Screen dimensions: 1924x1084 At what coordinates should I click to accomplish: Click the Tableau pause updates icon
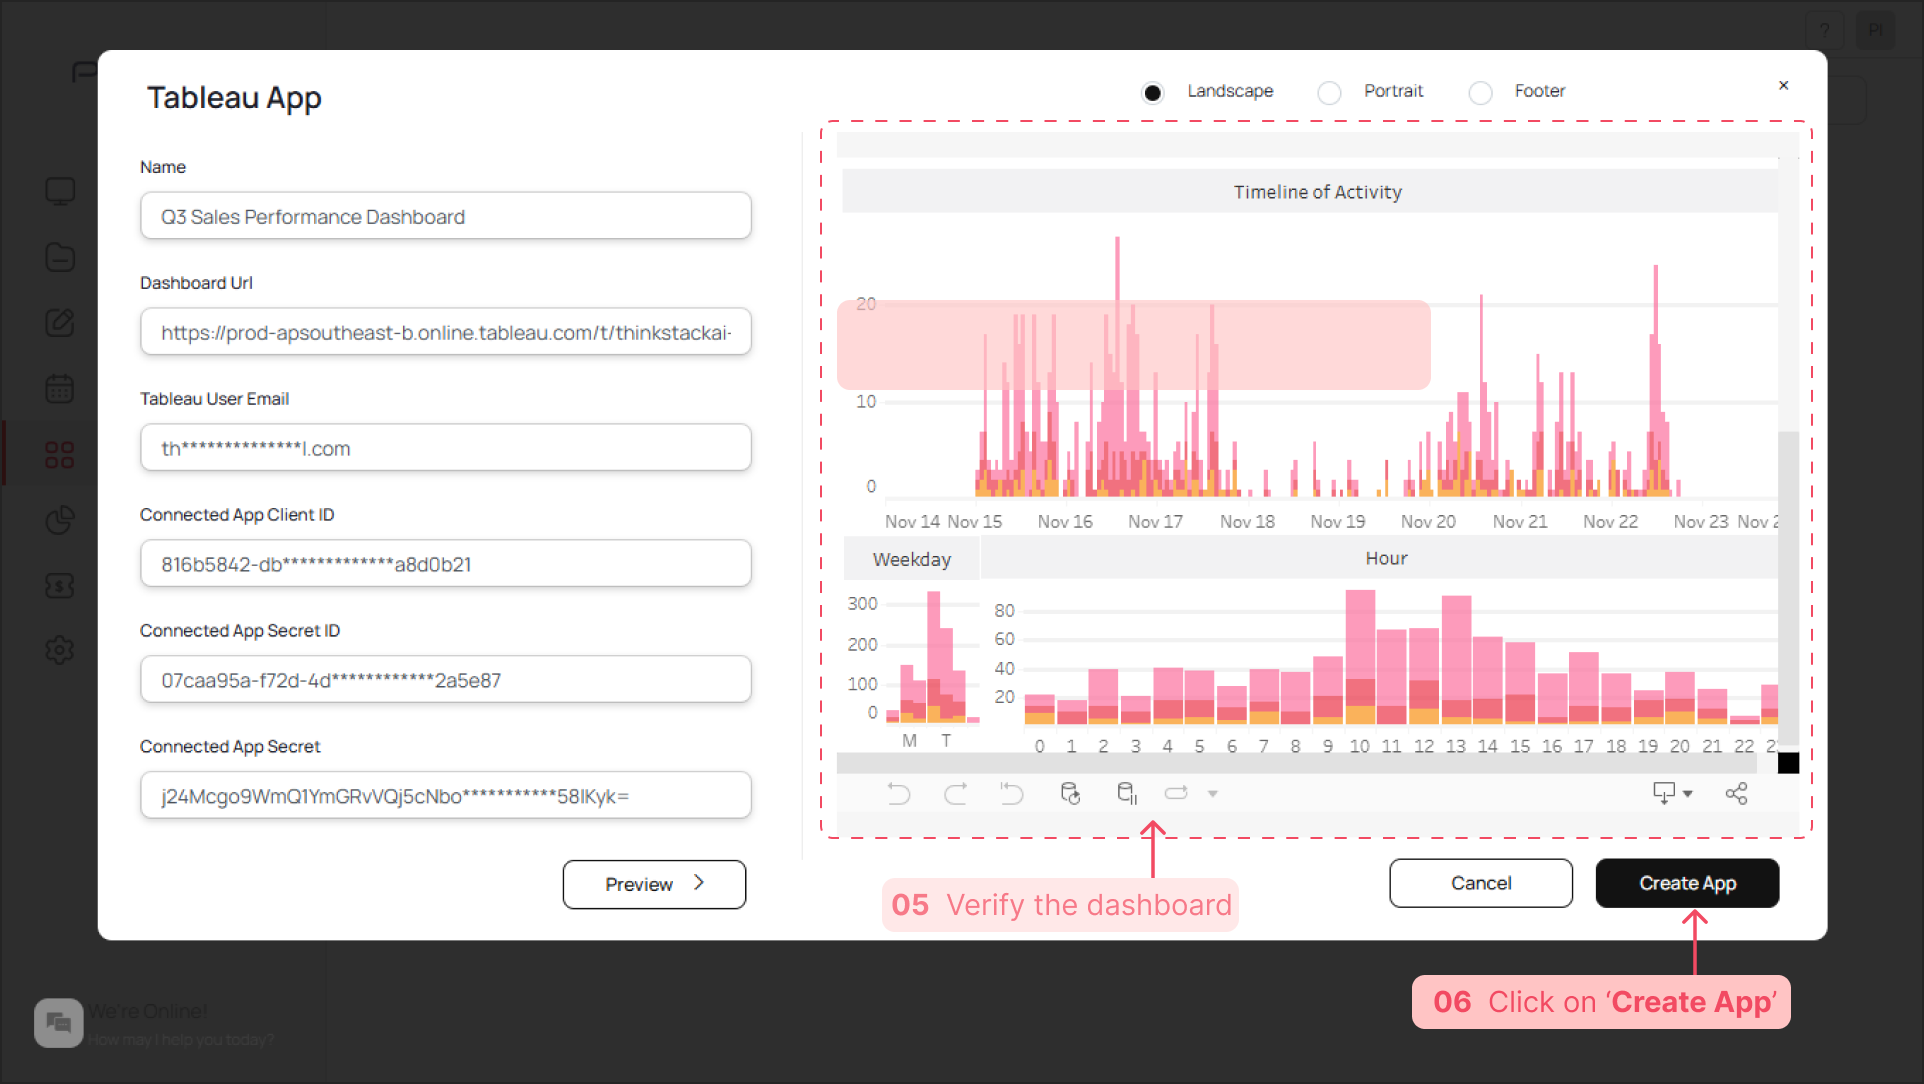tap(1127, 794)
